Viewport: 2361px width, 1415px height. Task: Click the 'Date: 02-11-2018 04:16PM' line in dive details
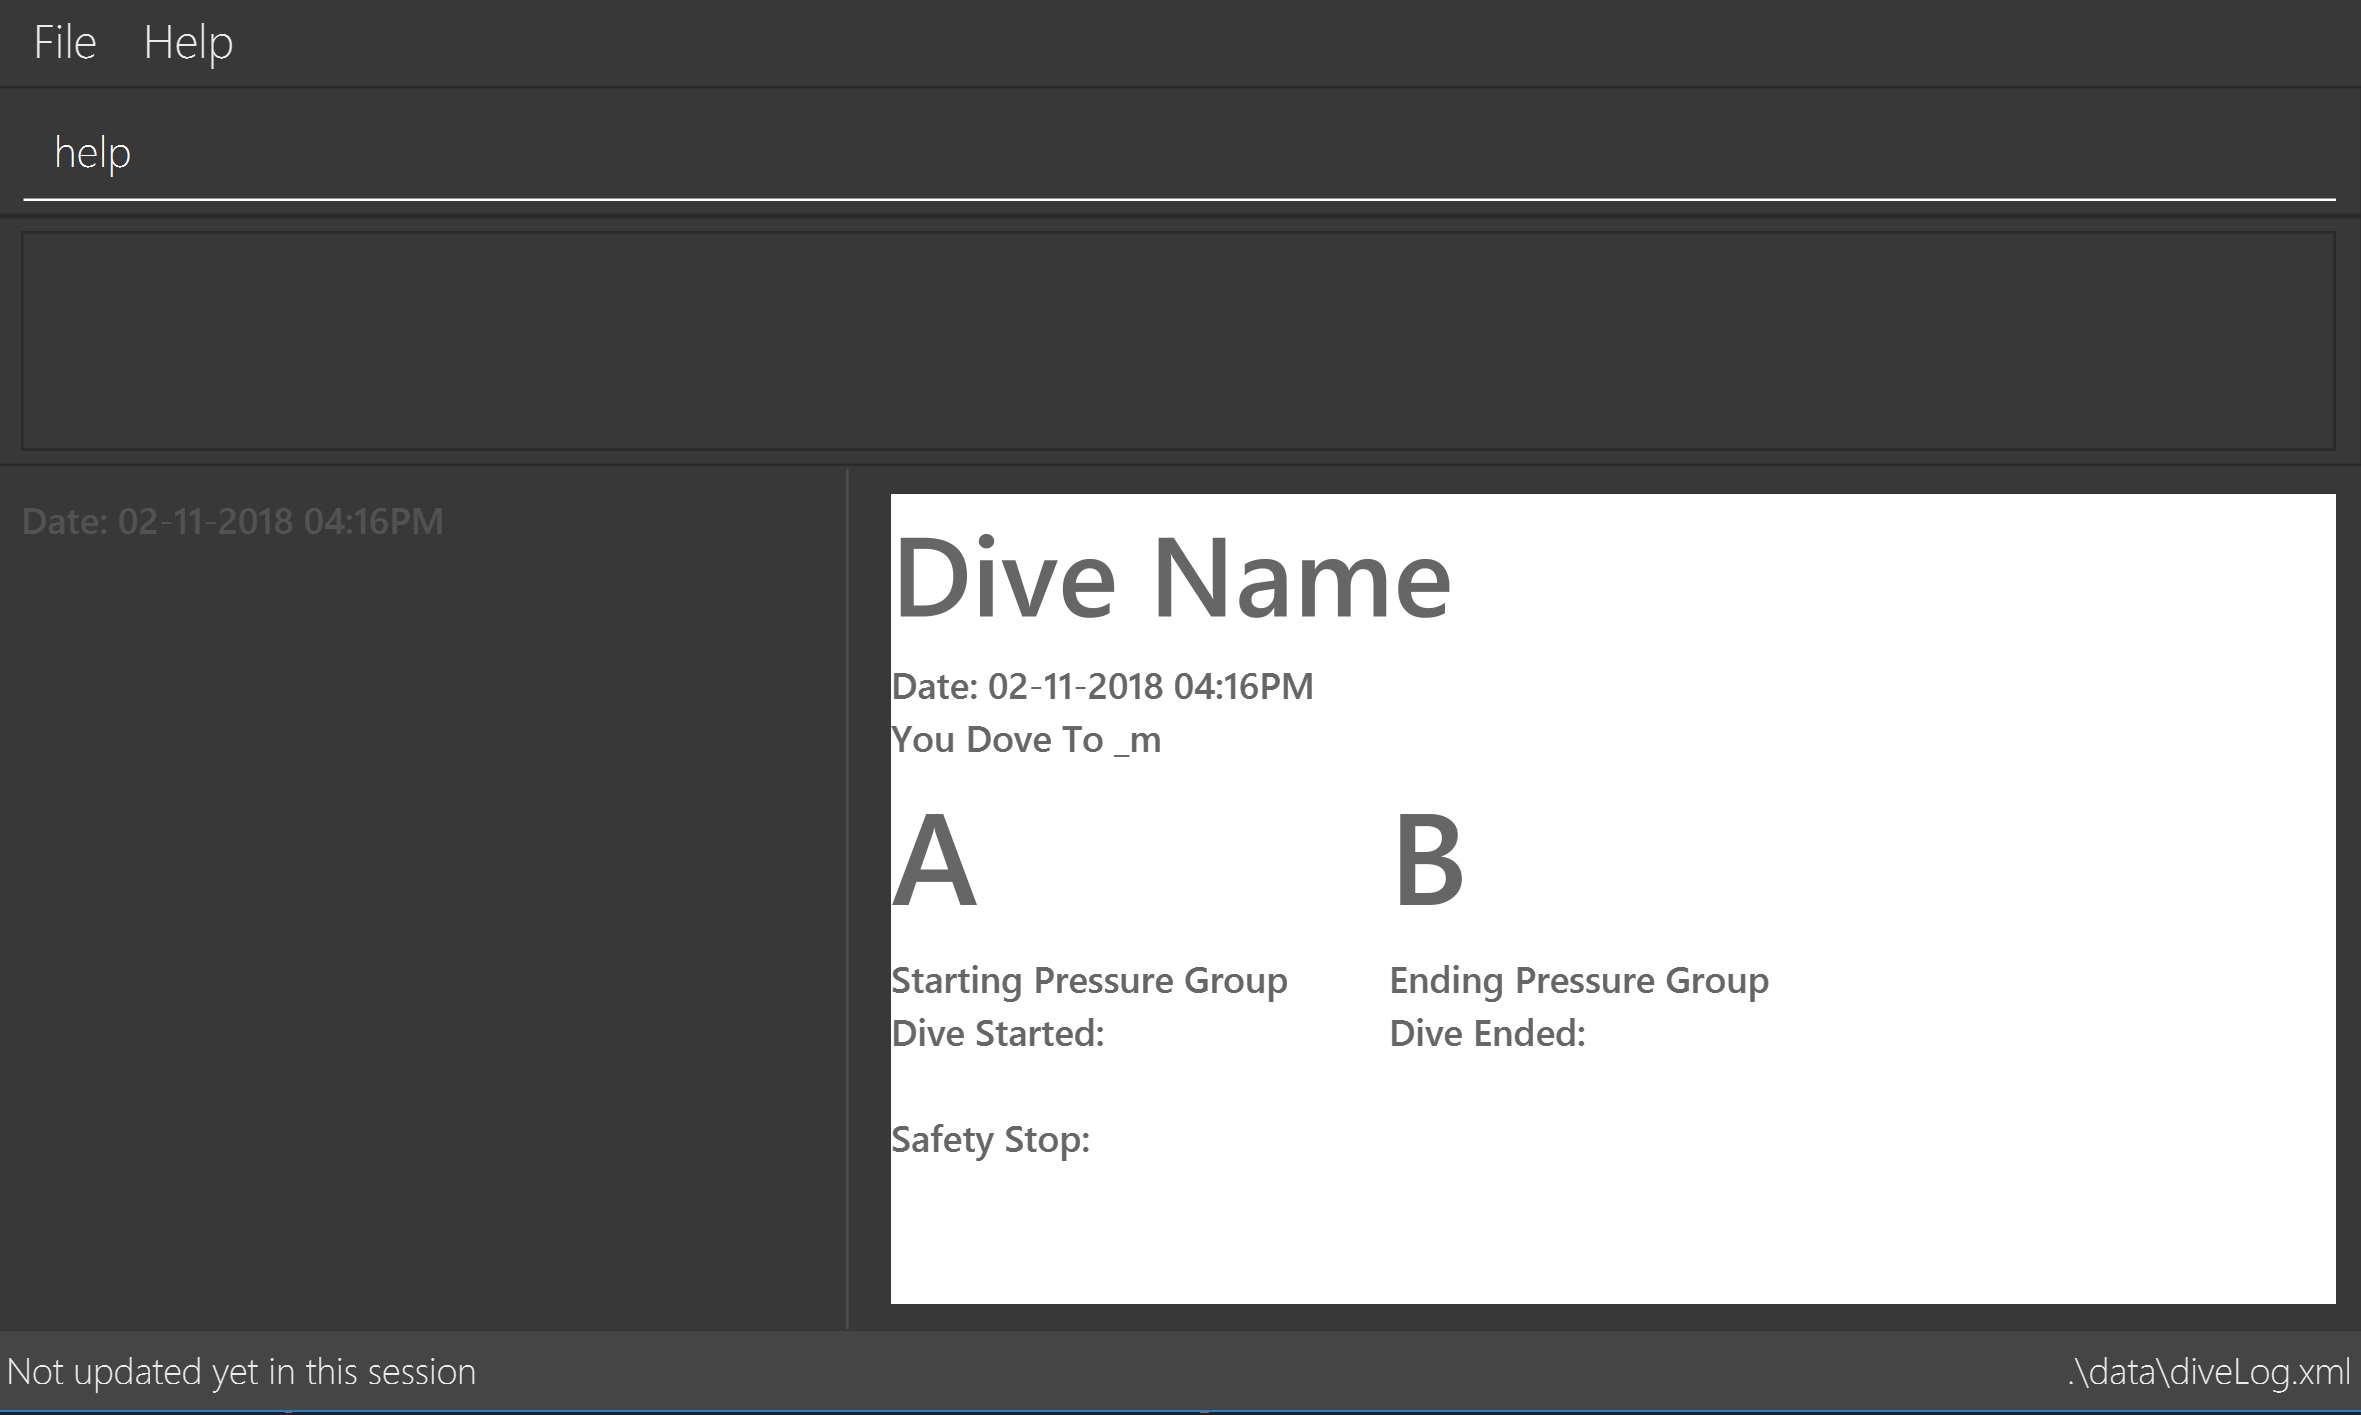click(1102, 686)
